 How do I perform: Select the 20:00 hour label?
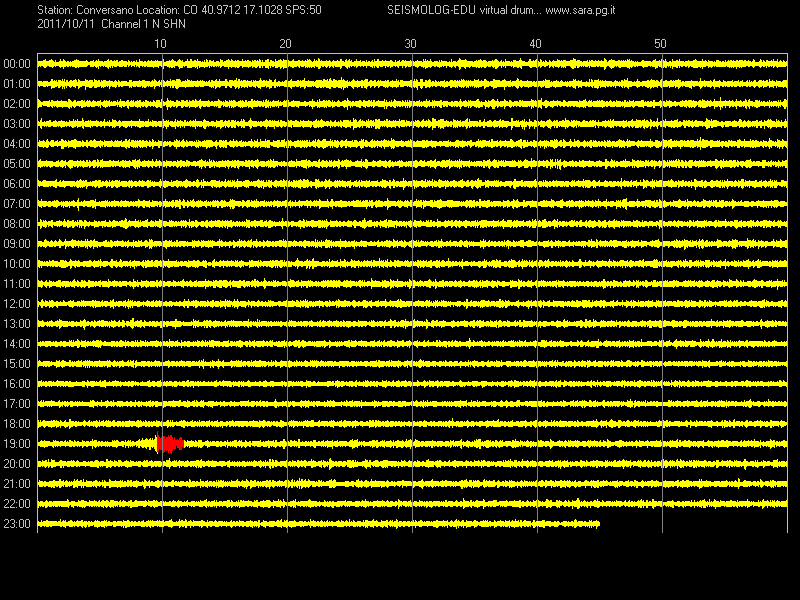[x=17, y=464]
